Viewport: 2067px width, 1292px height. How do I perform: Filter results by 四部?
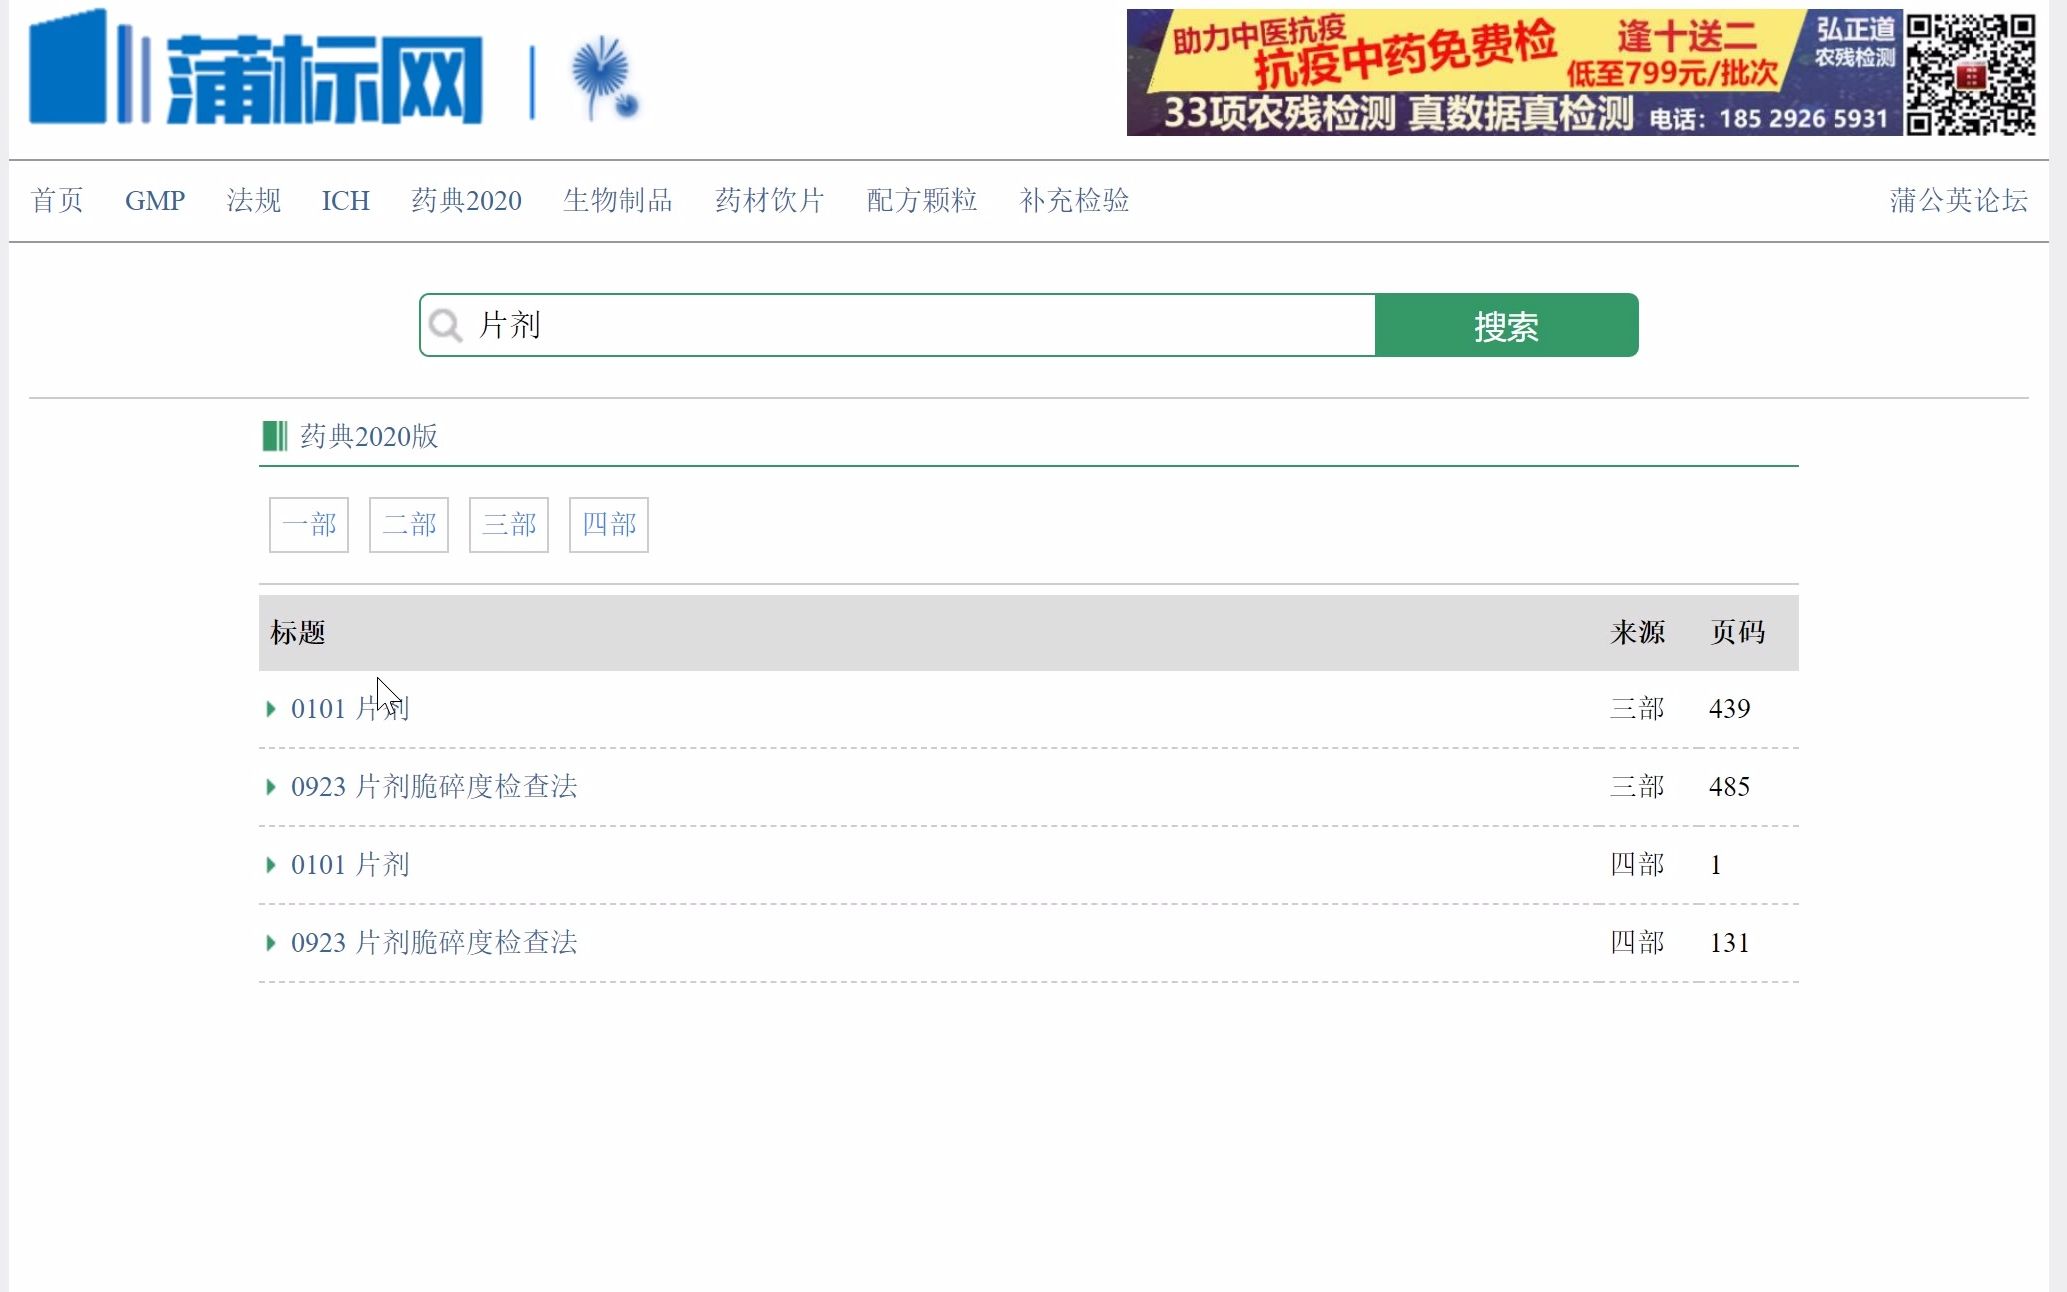coord(609,525)
